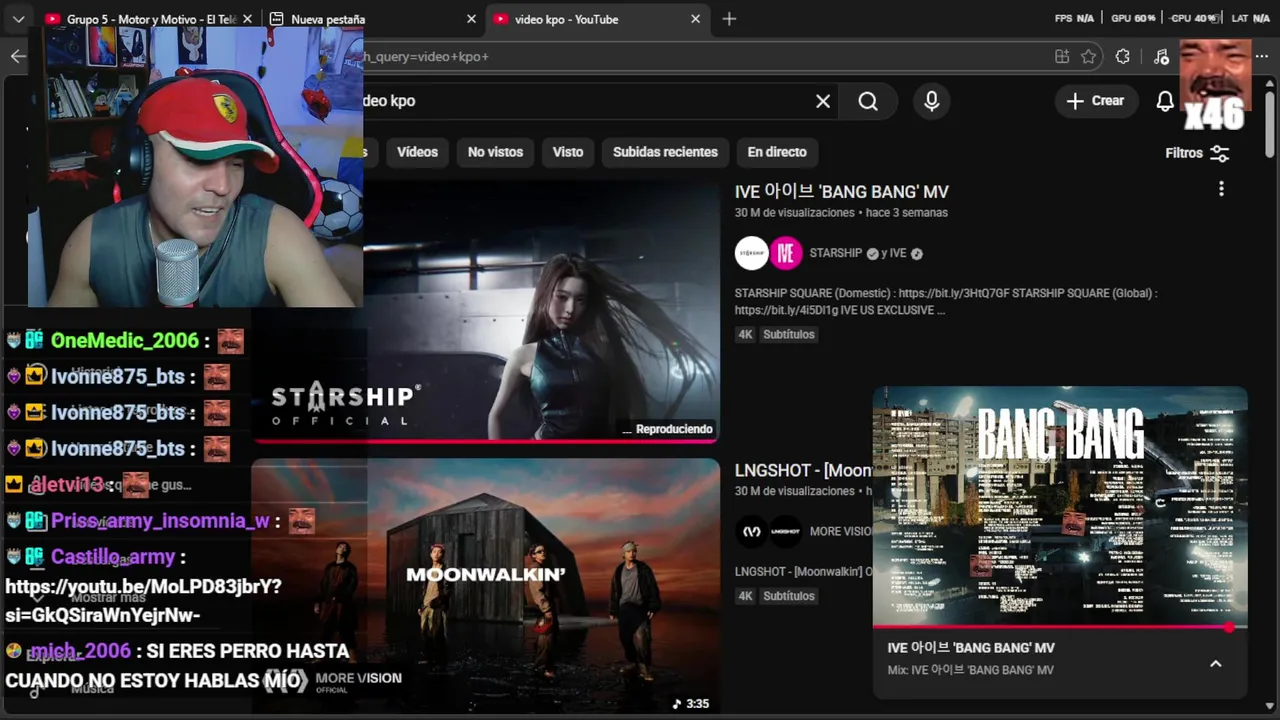Start voice search with microphone icon

(932, 101)
